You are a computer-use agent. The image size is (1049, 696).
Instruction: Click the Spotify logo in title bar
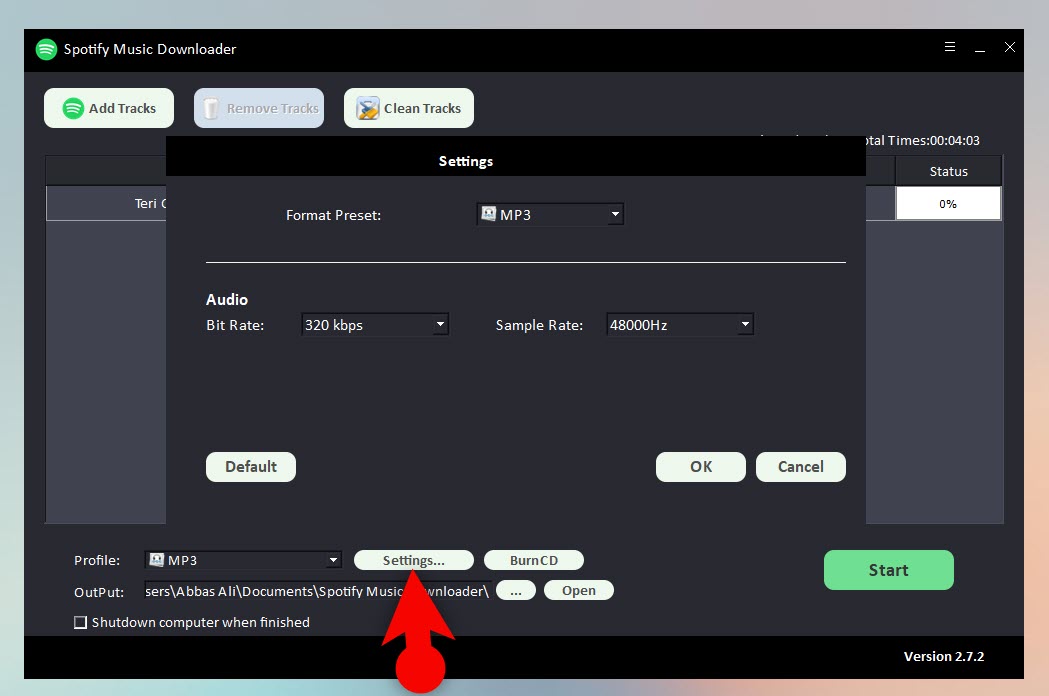pyautogui.click(x=46, y=49)
